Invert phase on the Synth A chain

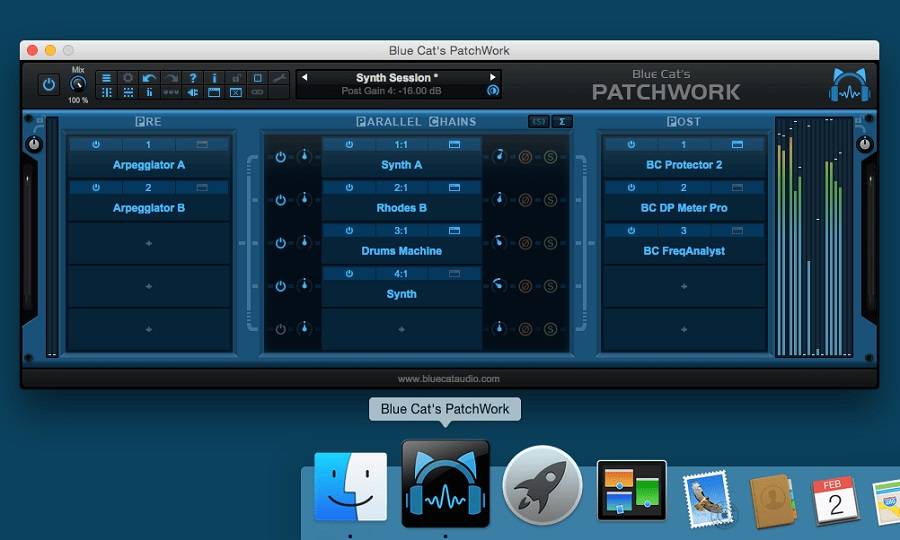tap(525, 157)
